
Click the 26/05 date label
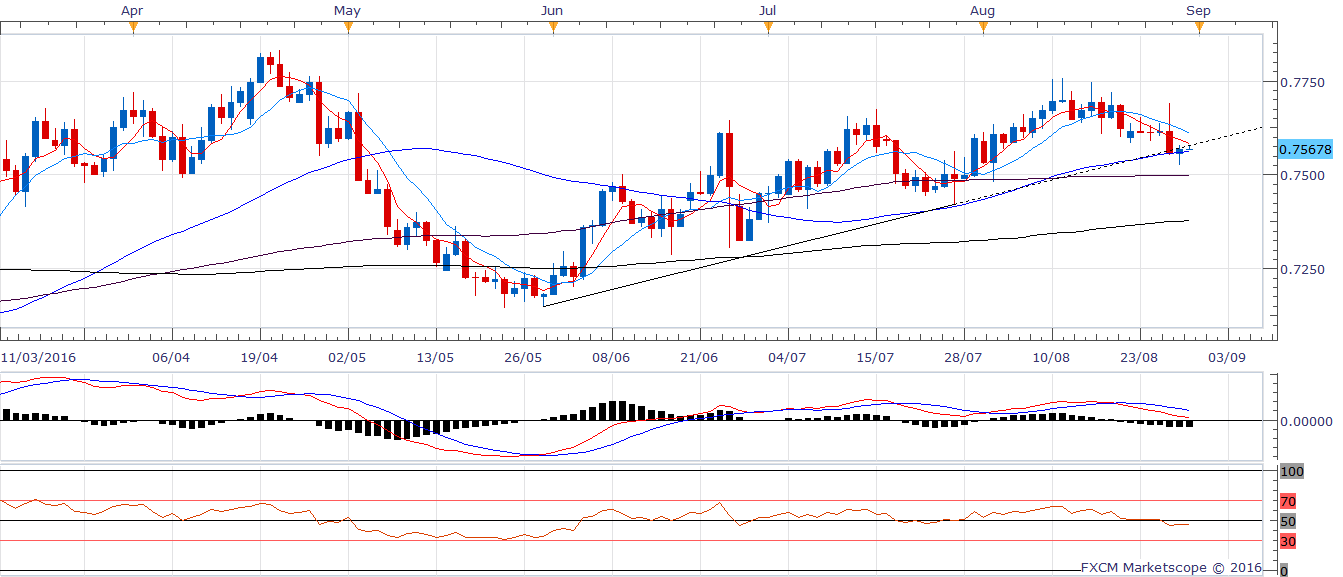coord(523,356)
